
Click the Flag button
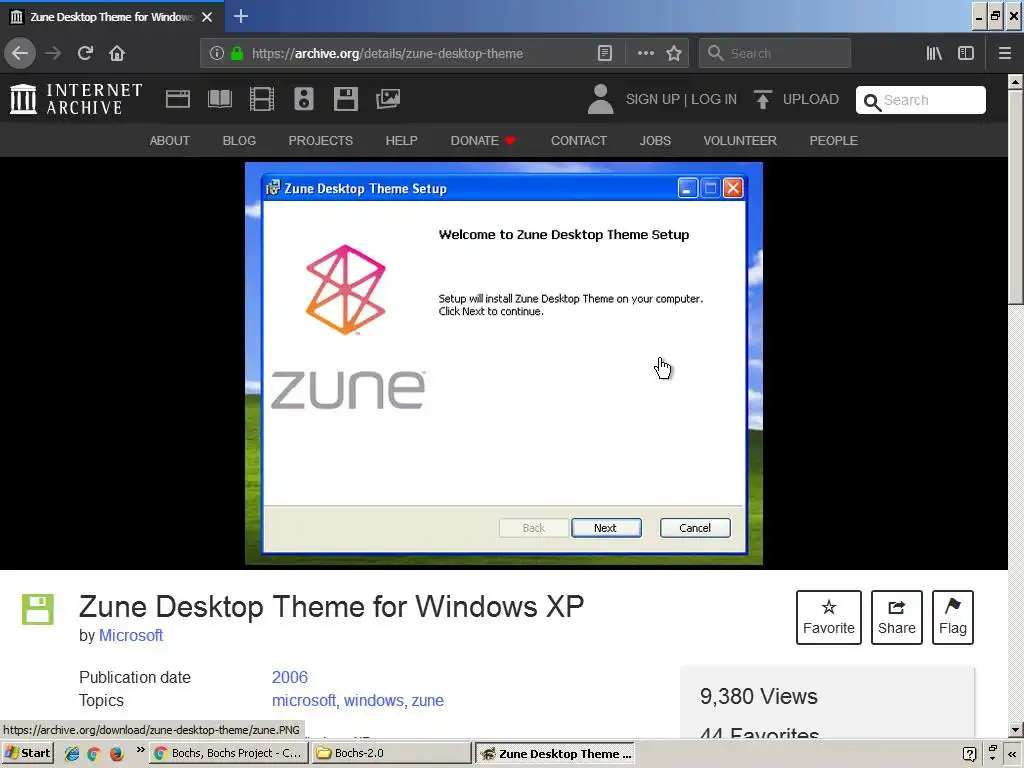[x=953, y=617]
